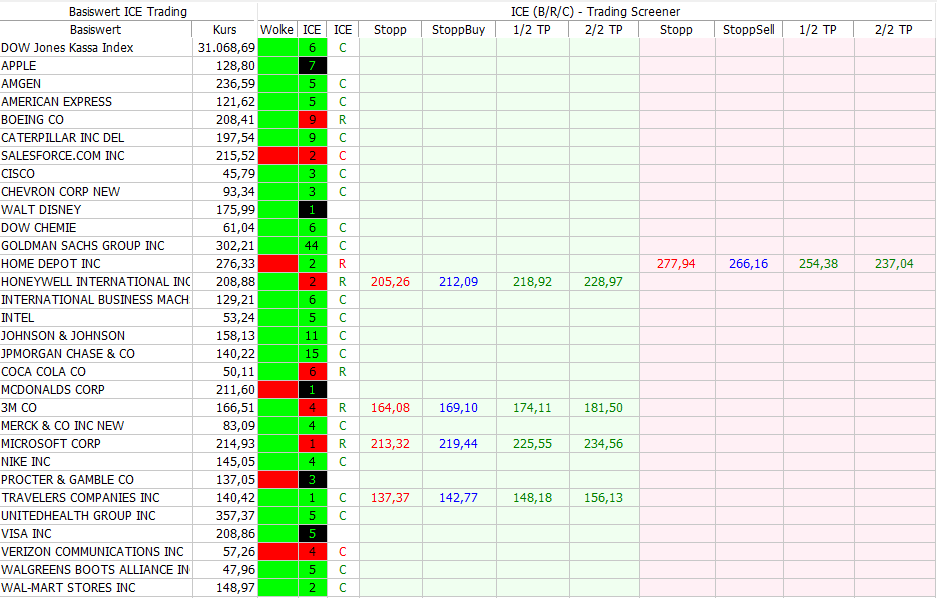Viewport: 937px width, 598px height.
Task: Click Home Depot sell Stopp 277,94
Action: (676, 263)
